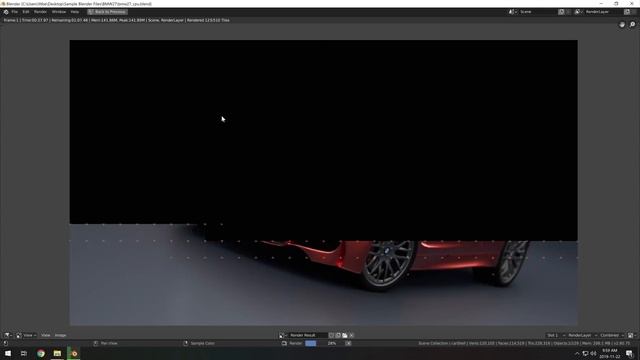Open the editor type dropdown at bottom left
This screenshot has height=360, width=640.
pos(8,335)
